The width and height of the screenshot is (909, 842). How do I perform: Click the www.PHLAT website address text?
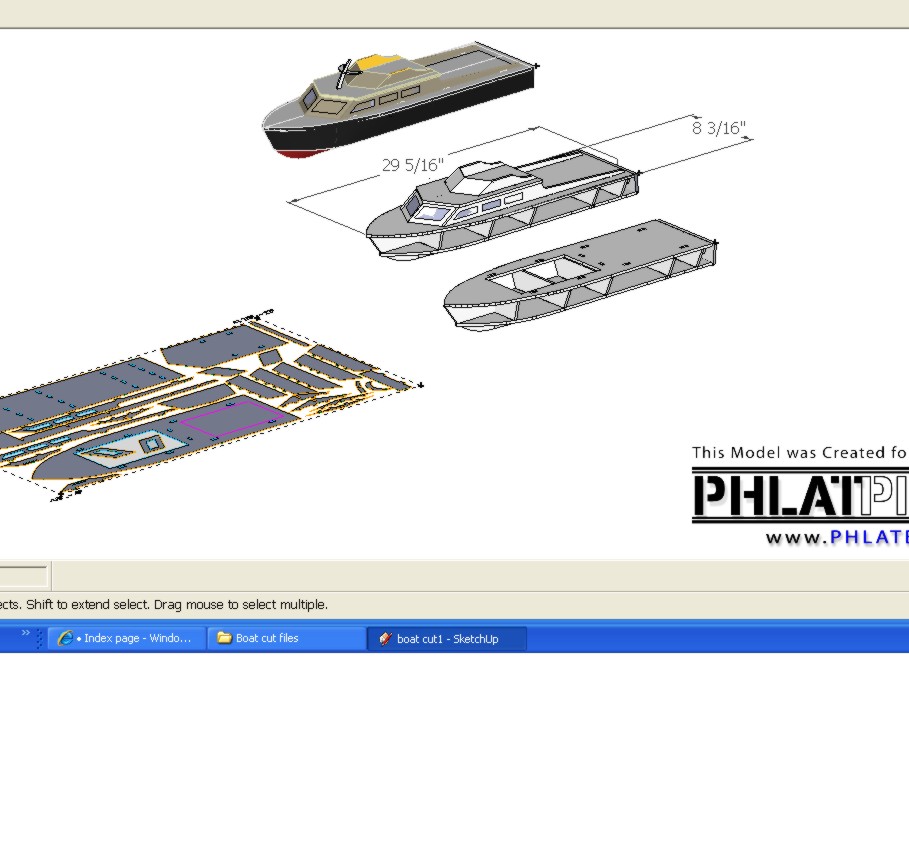point(837,538)
